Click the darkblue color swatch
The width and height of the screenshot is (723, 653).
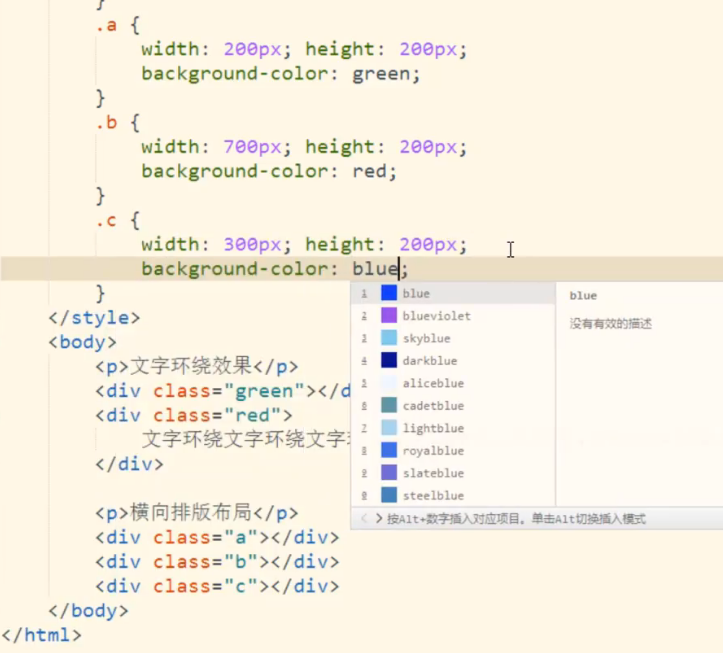[x=389, y=360]
